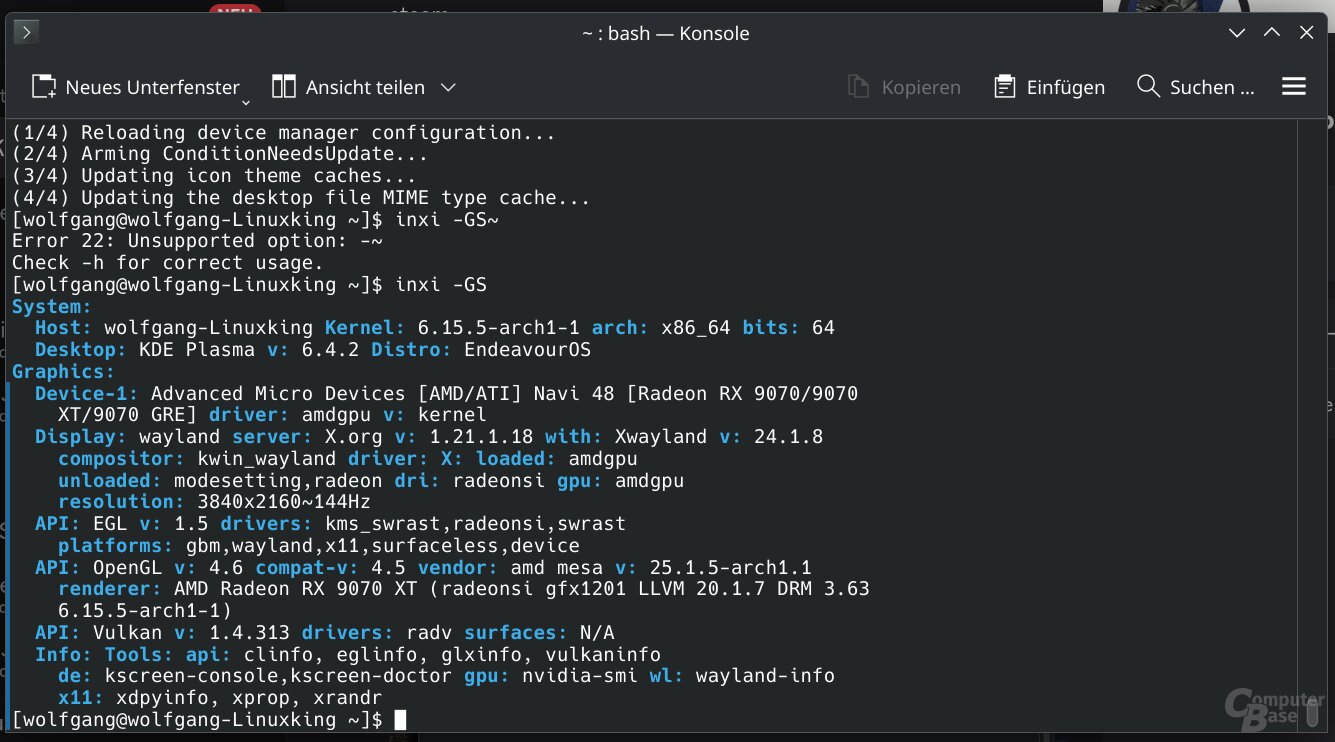Screen dimensions: 1335x742
Task: Close the Konsole window
Action: pyautogui.click(x=1307, y=33)
